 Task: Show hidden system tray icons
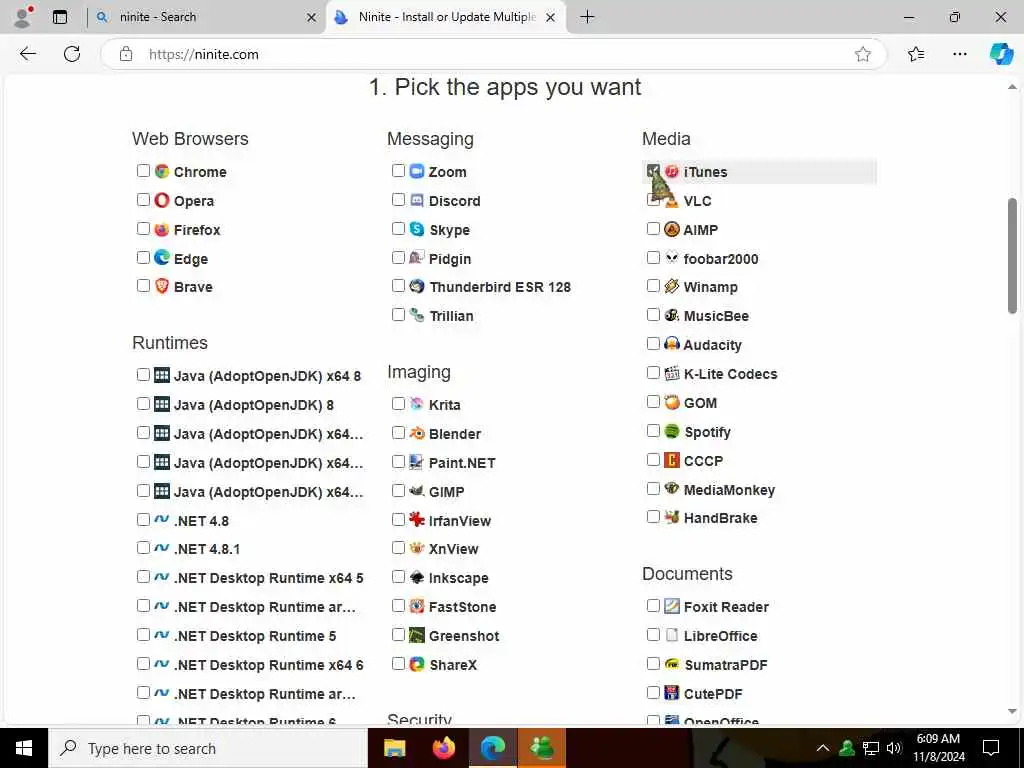(823, 748)
